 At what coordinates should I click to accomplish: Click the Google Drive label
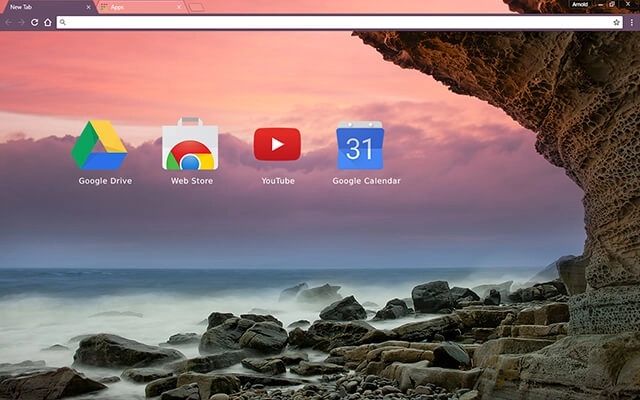[x=105, y=181]
